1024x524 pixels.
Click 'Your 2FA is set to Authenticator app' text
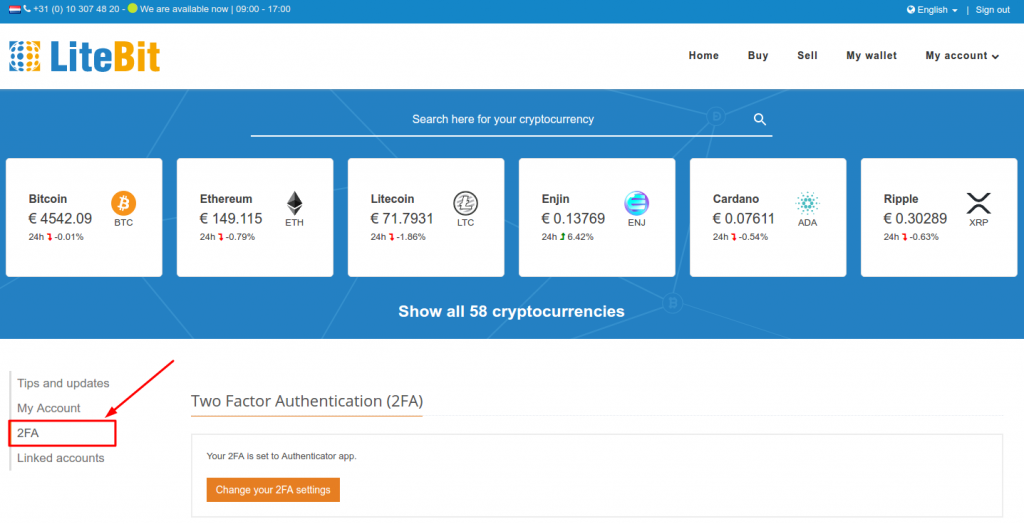click(281, 456)
